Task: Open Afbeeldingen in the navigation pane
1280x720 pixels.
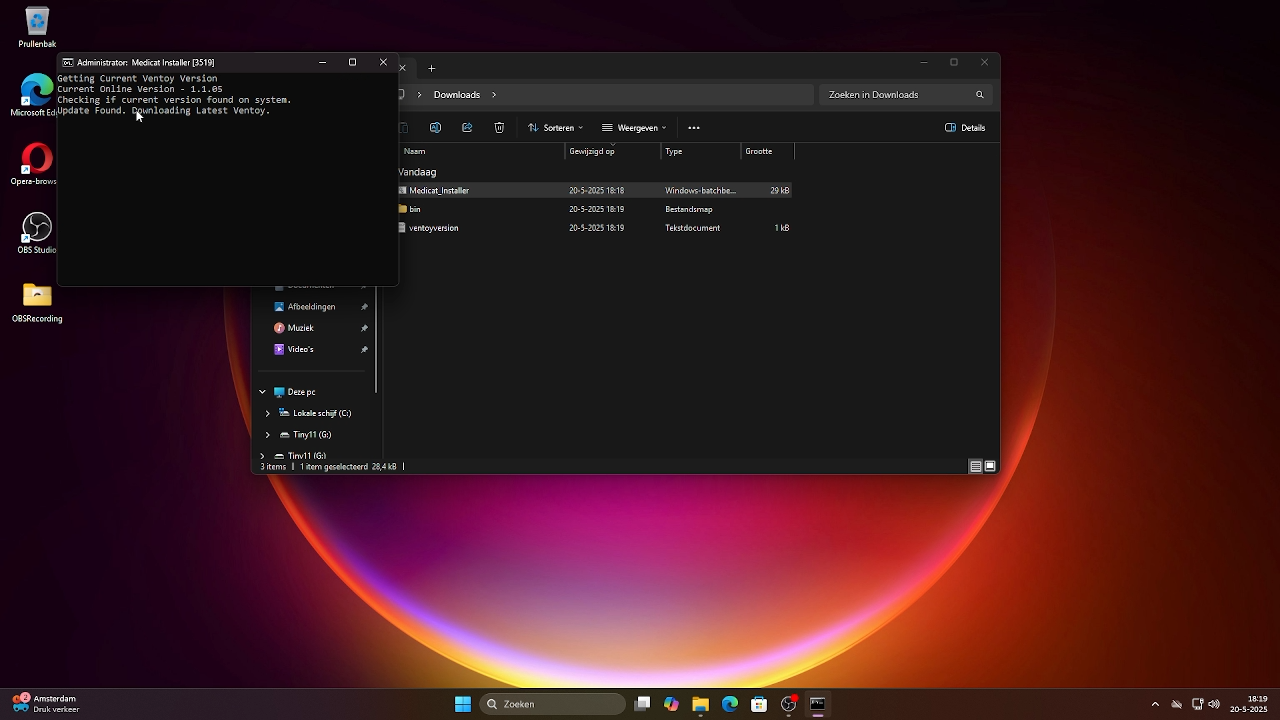Action: 311,307
